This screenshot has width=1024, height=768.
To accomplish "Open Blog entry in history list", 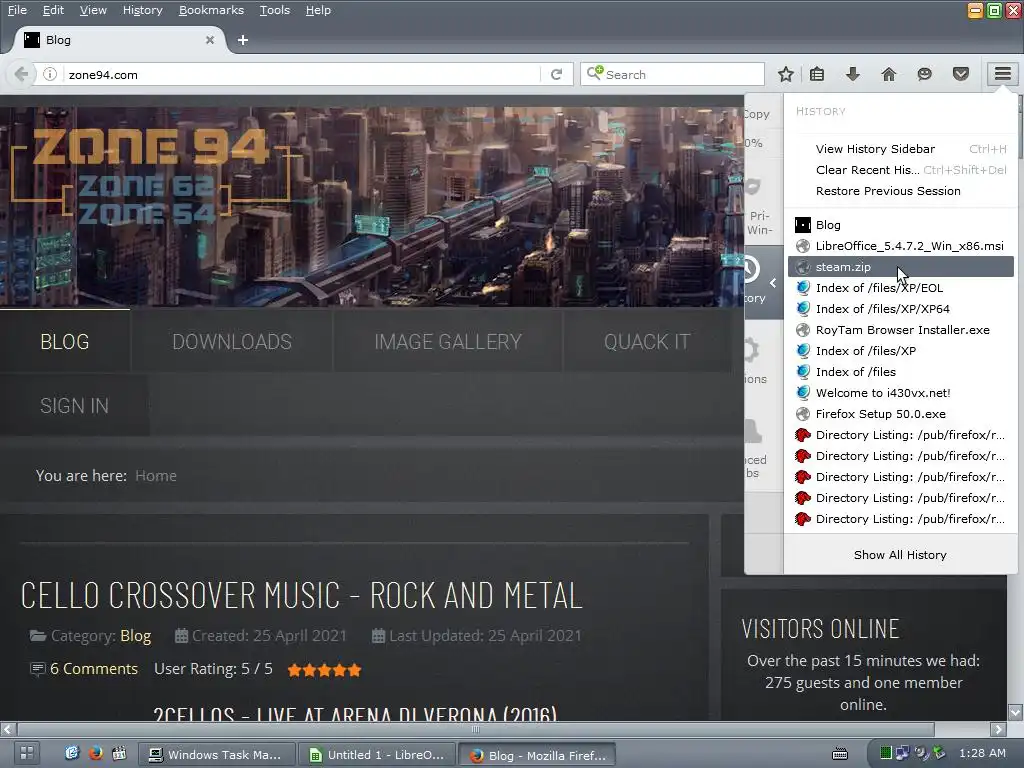I will point(901,225).
